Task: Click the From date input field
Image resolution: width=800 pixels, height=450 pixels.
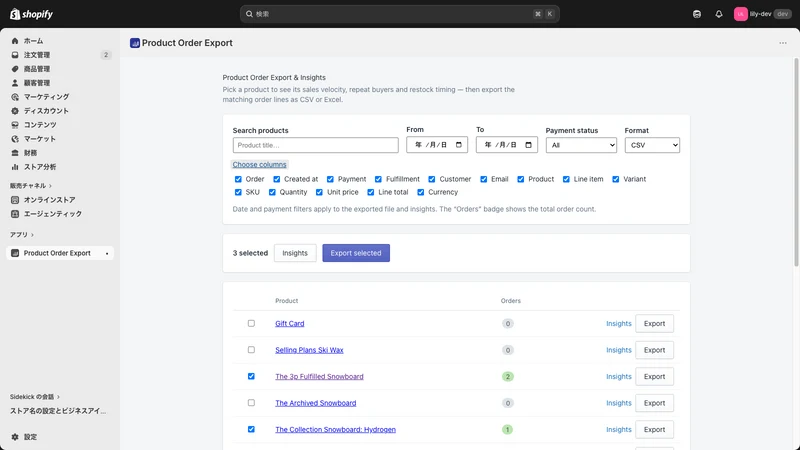Action: 437,145
